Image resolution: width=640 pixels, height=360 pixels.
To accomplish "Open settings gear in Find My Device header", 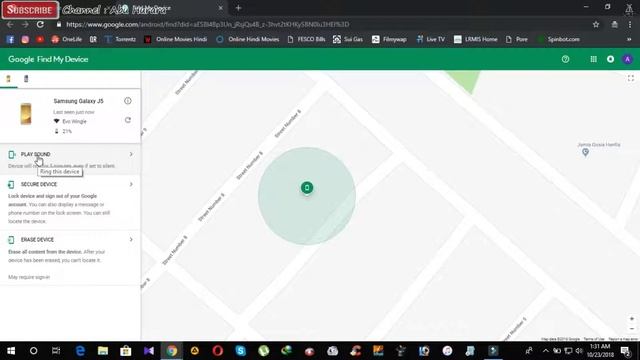I will 610,59.
